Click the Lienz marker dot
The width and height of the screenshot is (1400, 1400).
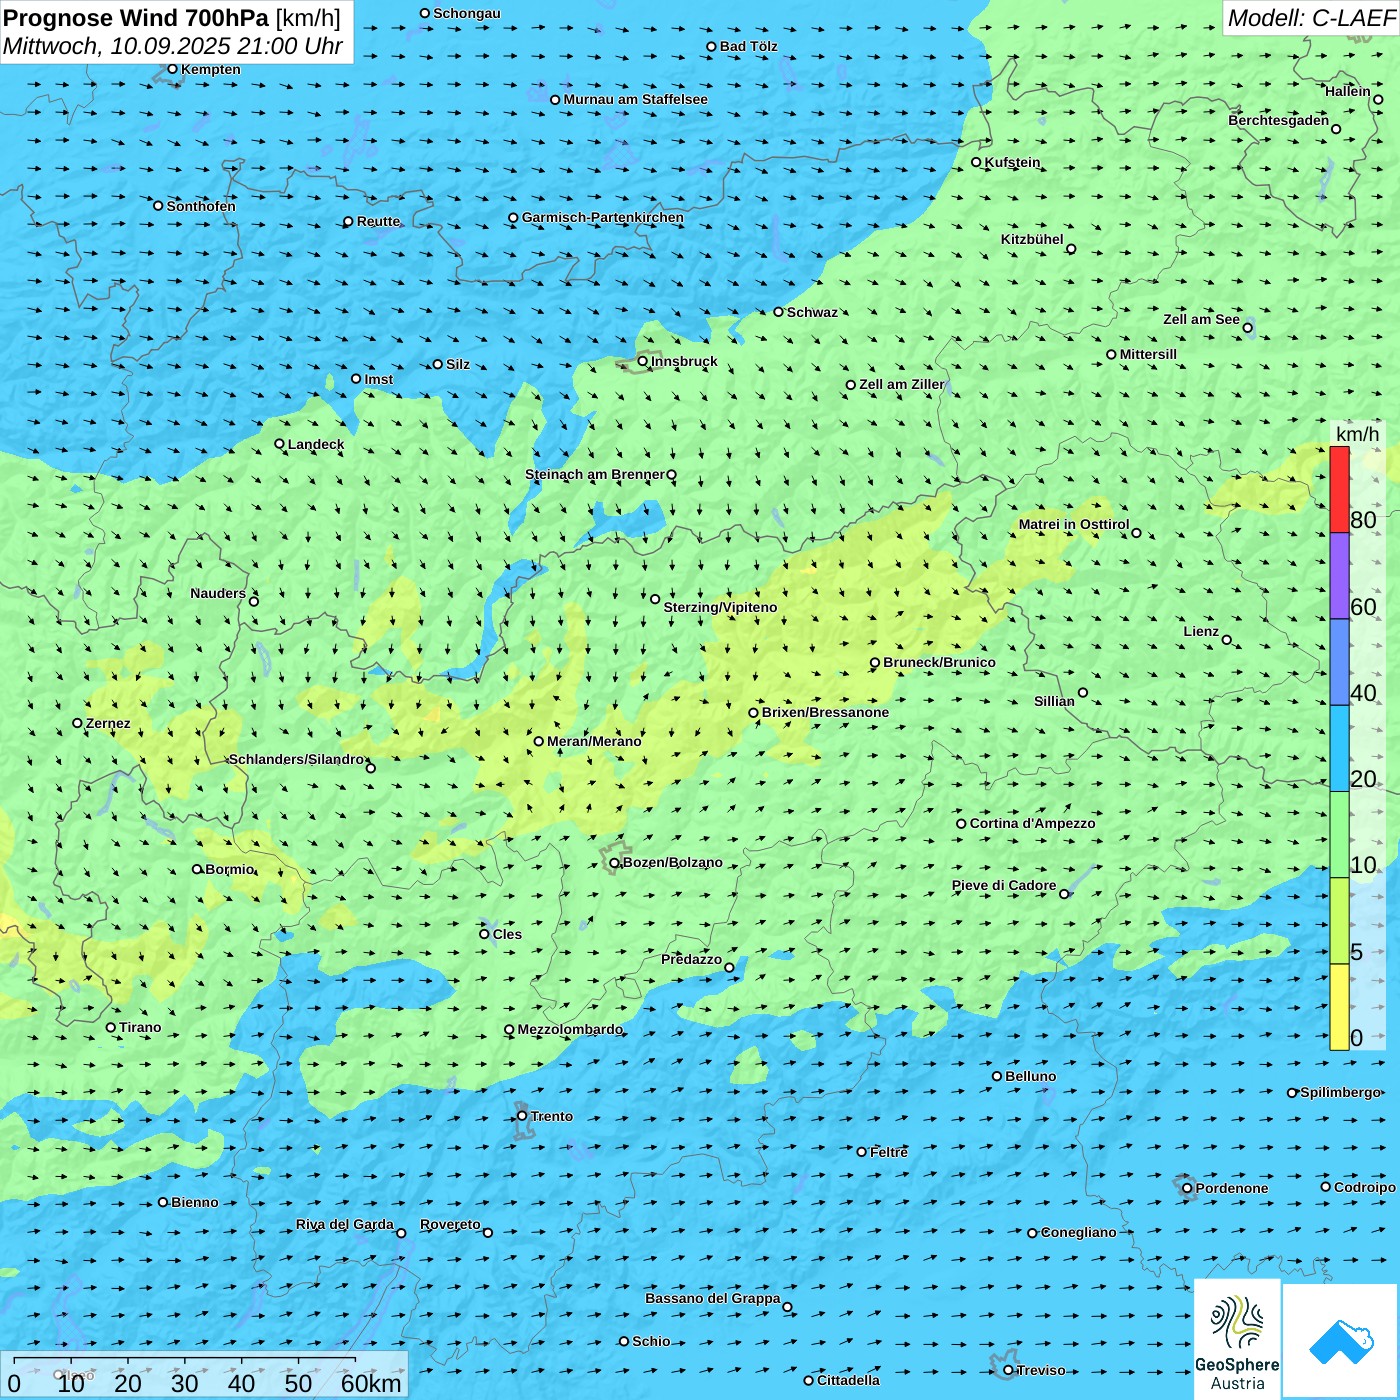(1227, 640)
